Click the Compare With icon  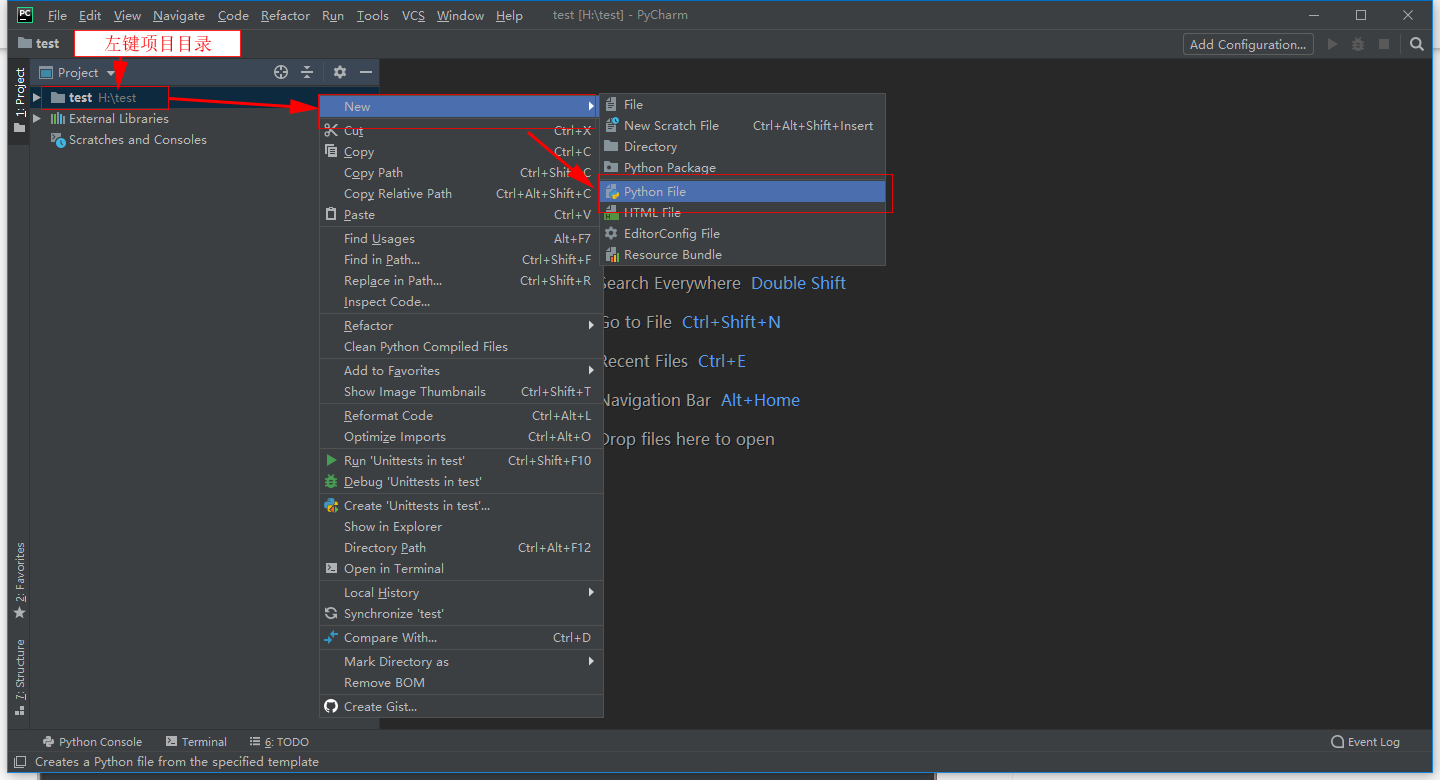[x=331, y=637]
